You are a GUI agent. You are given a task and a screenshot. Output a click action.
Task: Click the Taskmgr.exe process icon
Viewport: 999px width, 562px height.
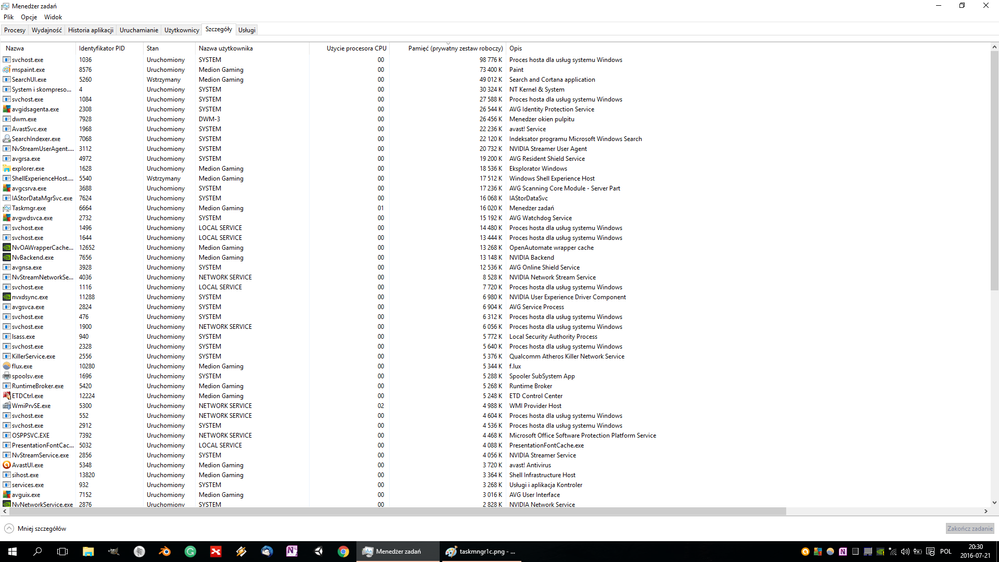point(7,208)
